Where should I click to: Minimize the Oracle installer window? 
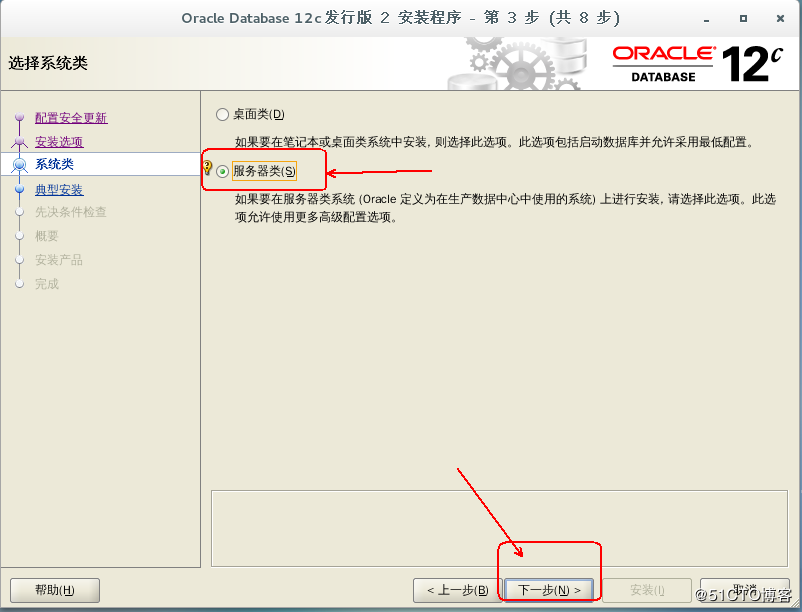pos(706,19)
